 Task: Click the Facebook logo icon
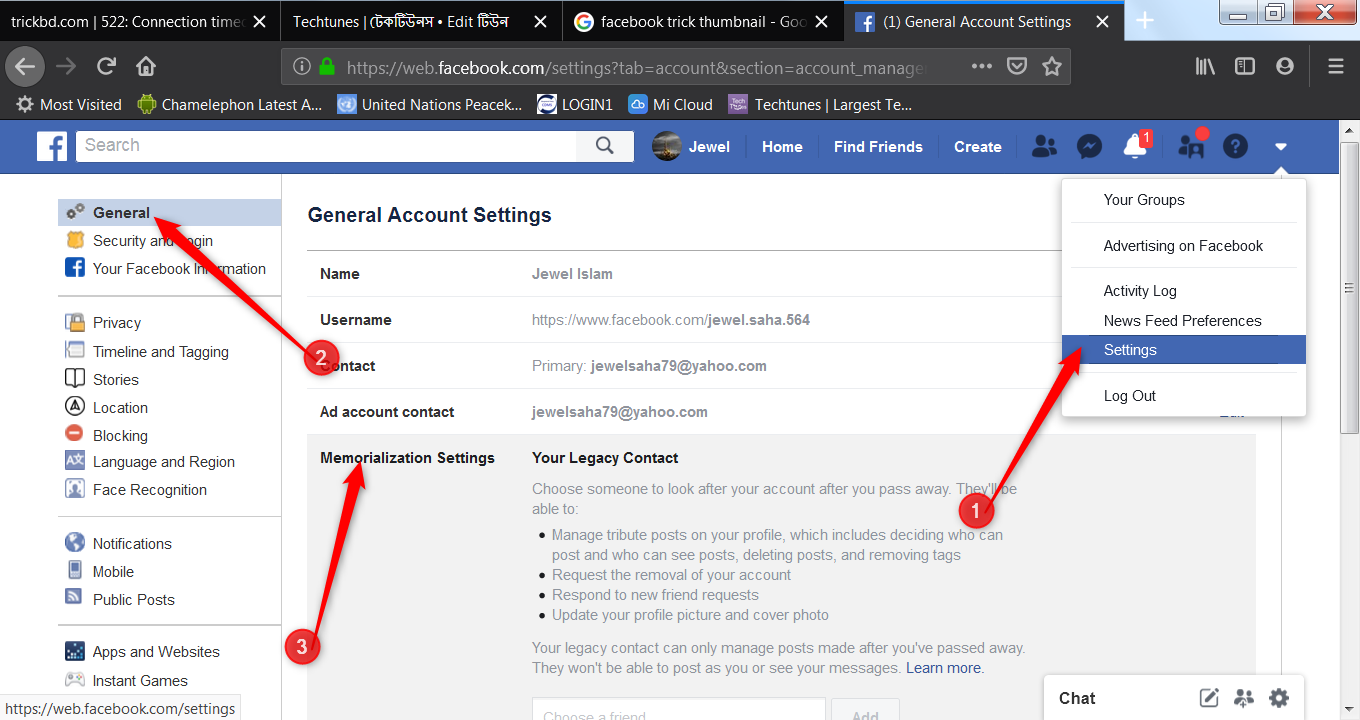pyautogui.click(x=52, y=146)
